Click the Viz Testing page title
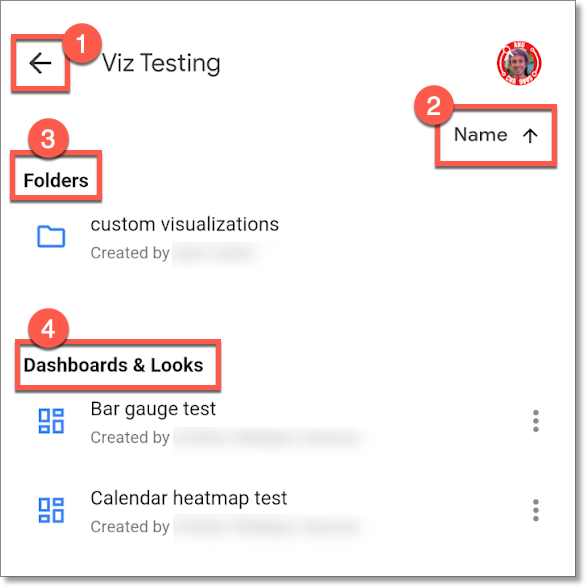This screenshot has width=586, height=587. point(161,63)
